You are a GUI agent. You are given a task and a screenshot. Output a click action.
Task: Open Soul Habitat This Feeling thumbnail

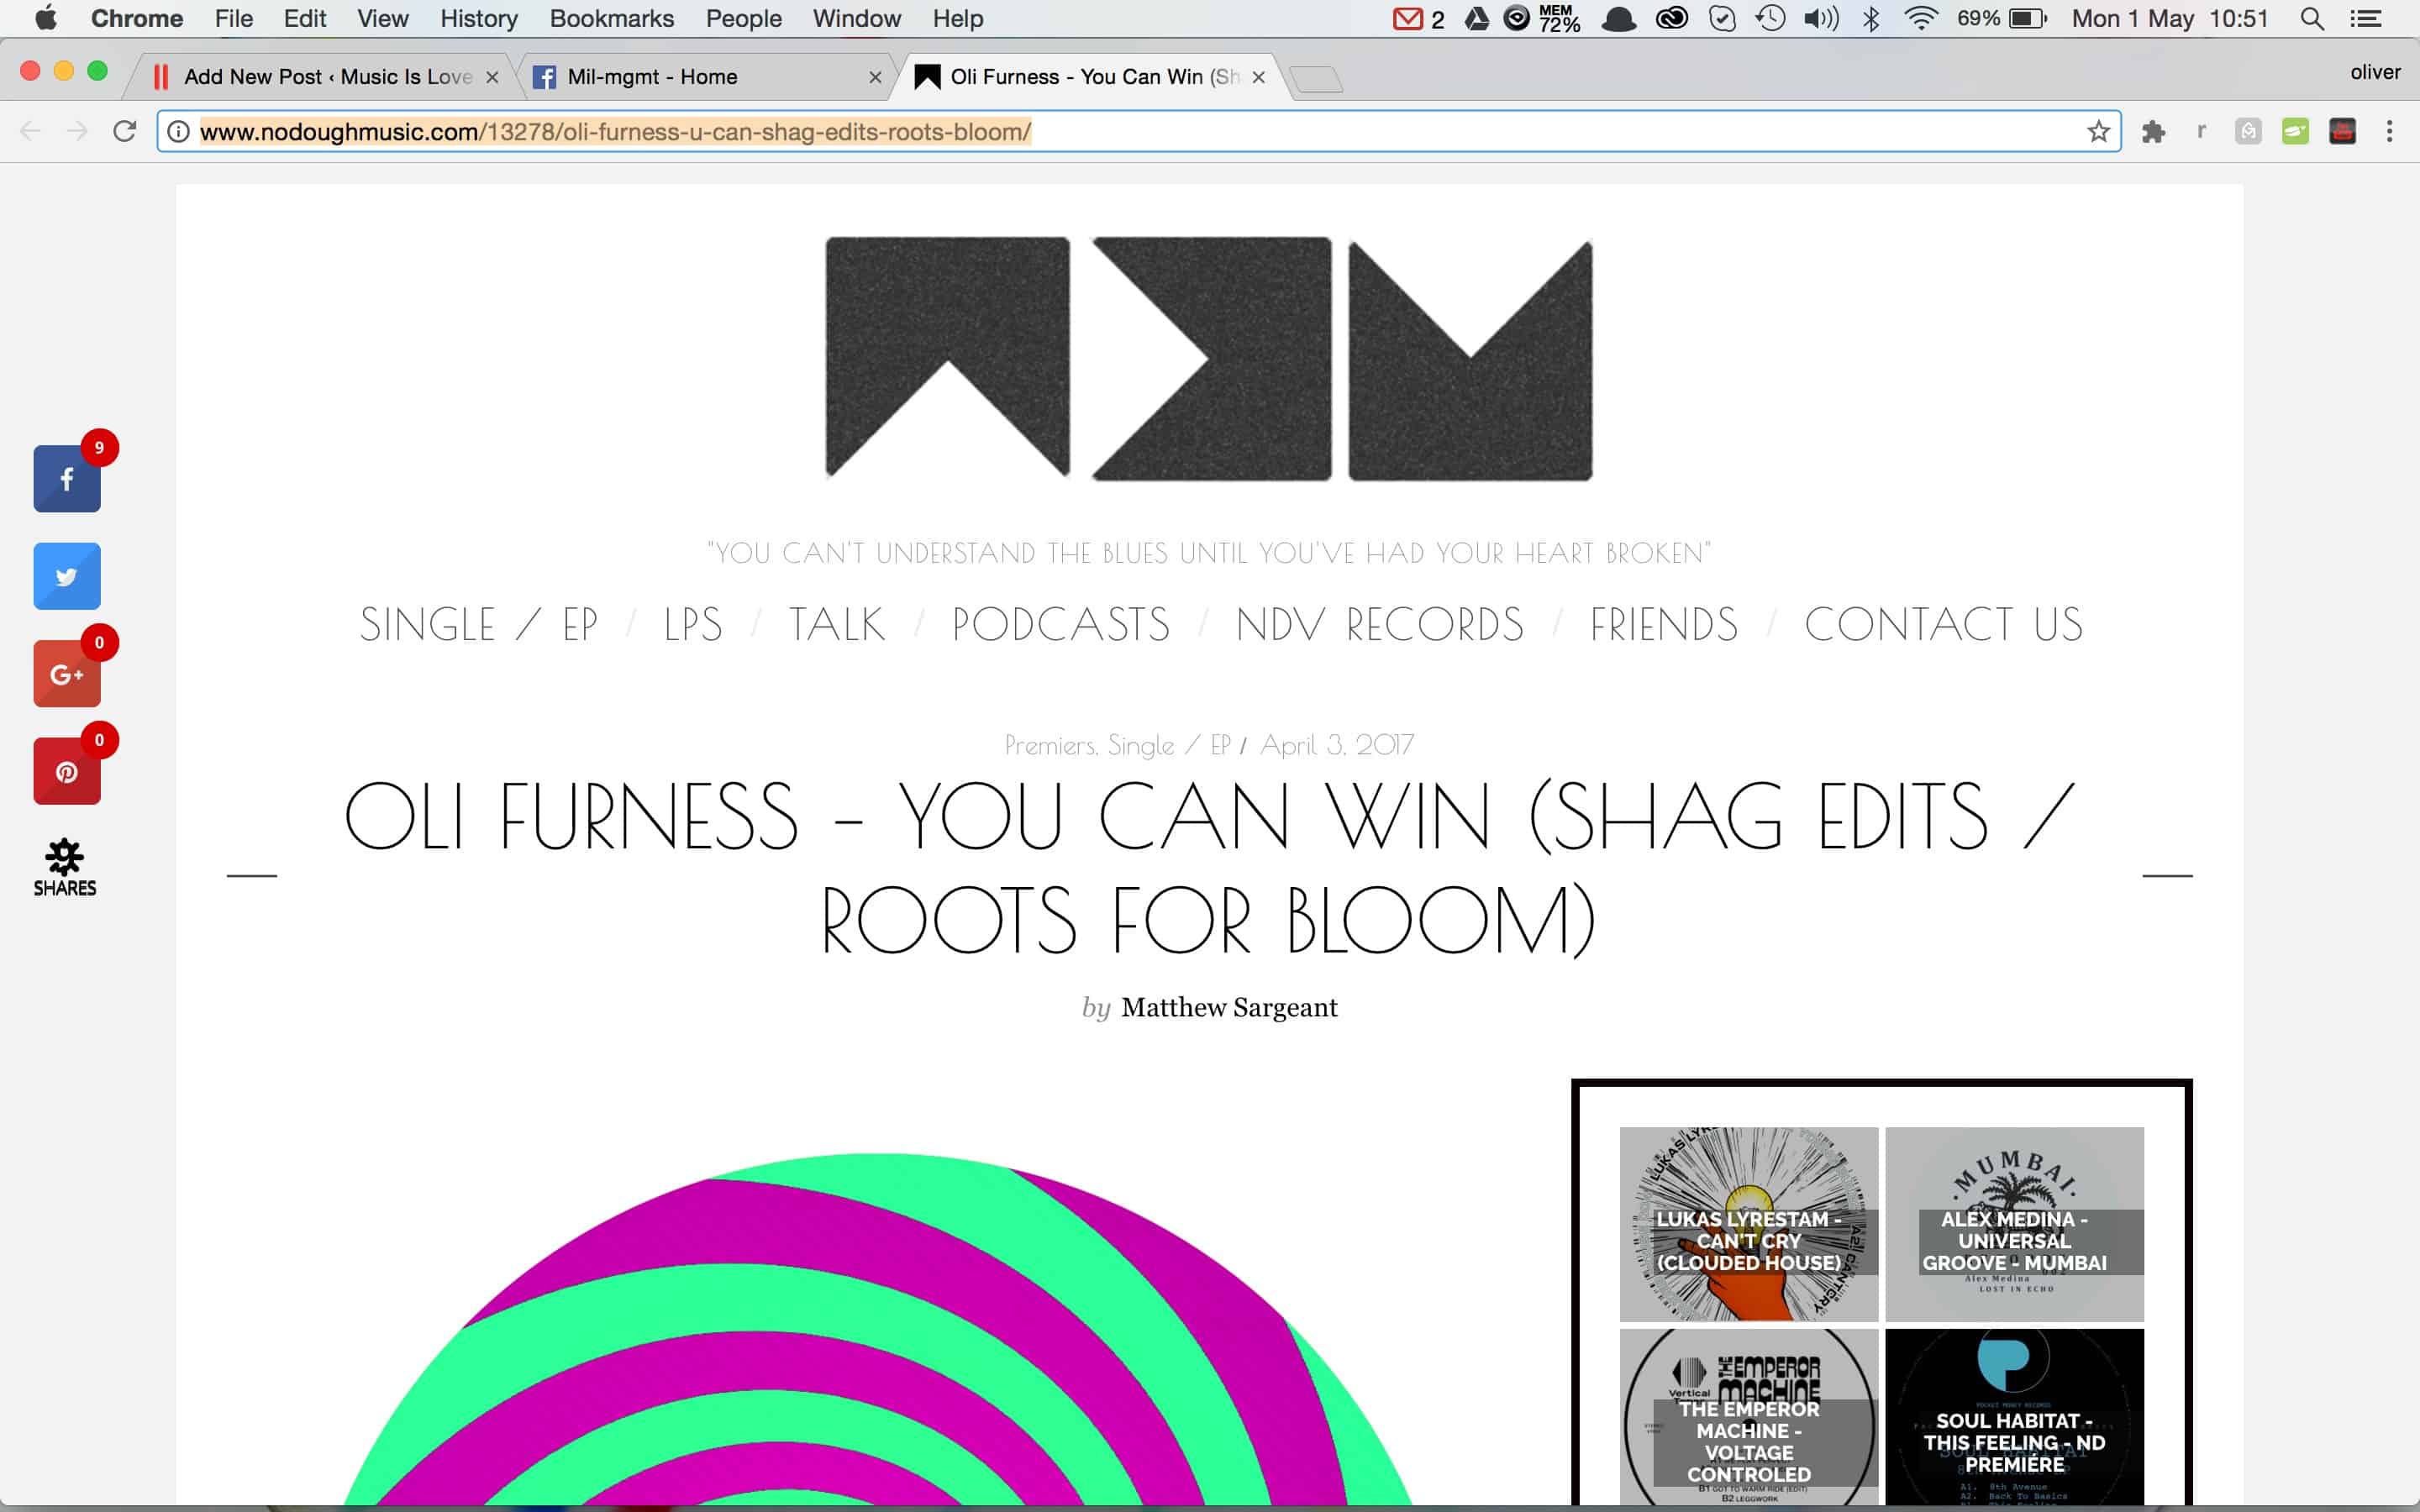click(2014, 1416)
